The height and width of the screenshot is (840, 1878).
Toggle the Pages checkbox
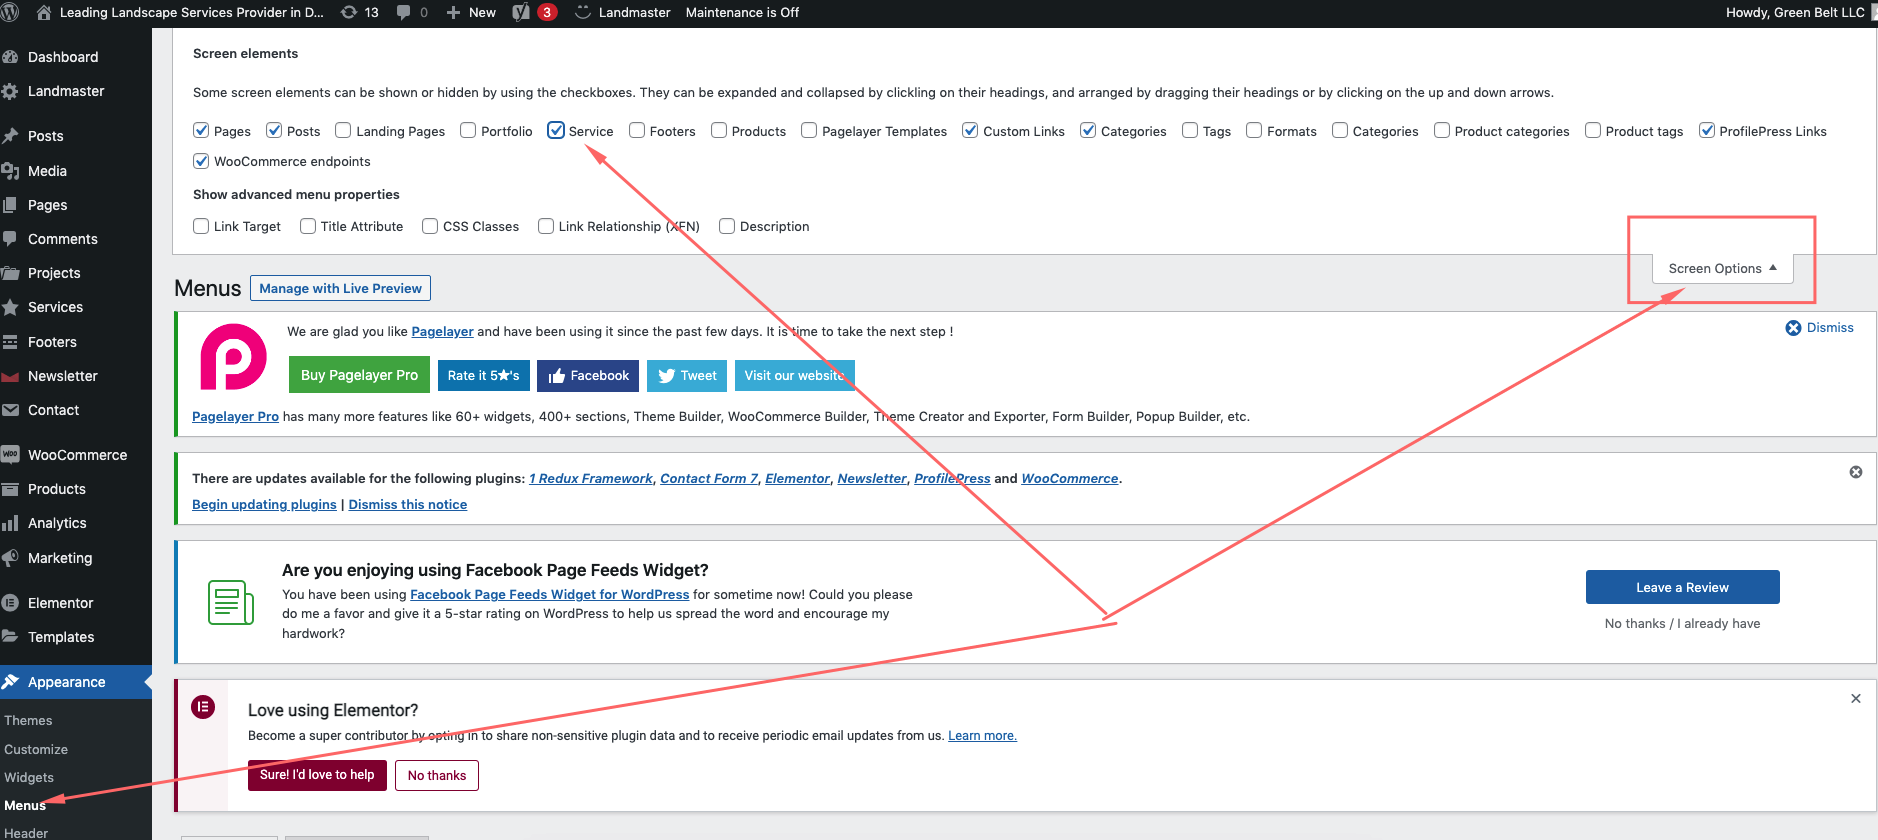click(x=201, y=130)
